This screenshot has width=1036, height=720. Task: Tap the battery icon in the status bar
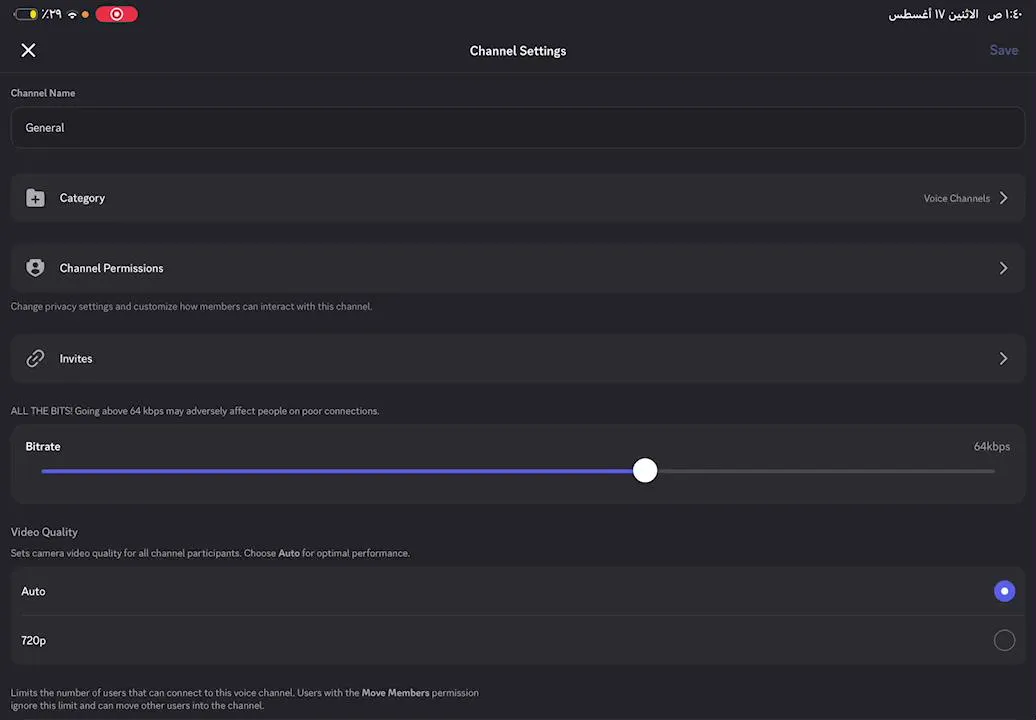[x=26, y=14]
